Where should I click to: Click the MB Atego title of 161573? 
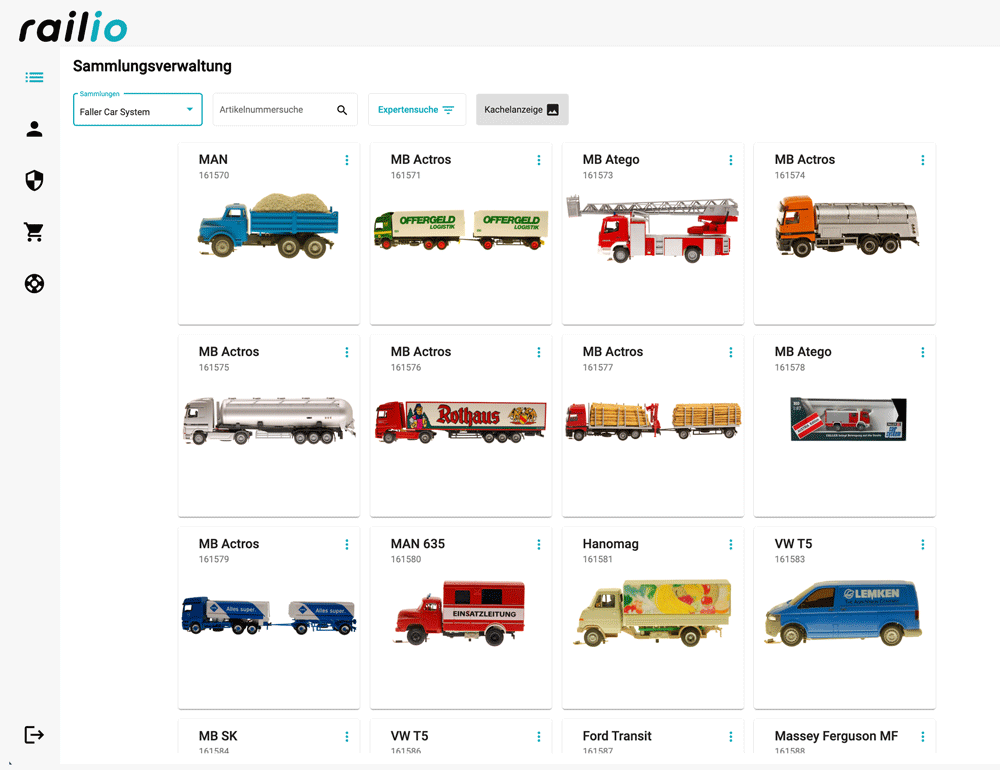tap(611, 159)
